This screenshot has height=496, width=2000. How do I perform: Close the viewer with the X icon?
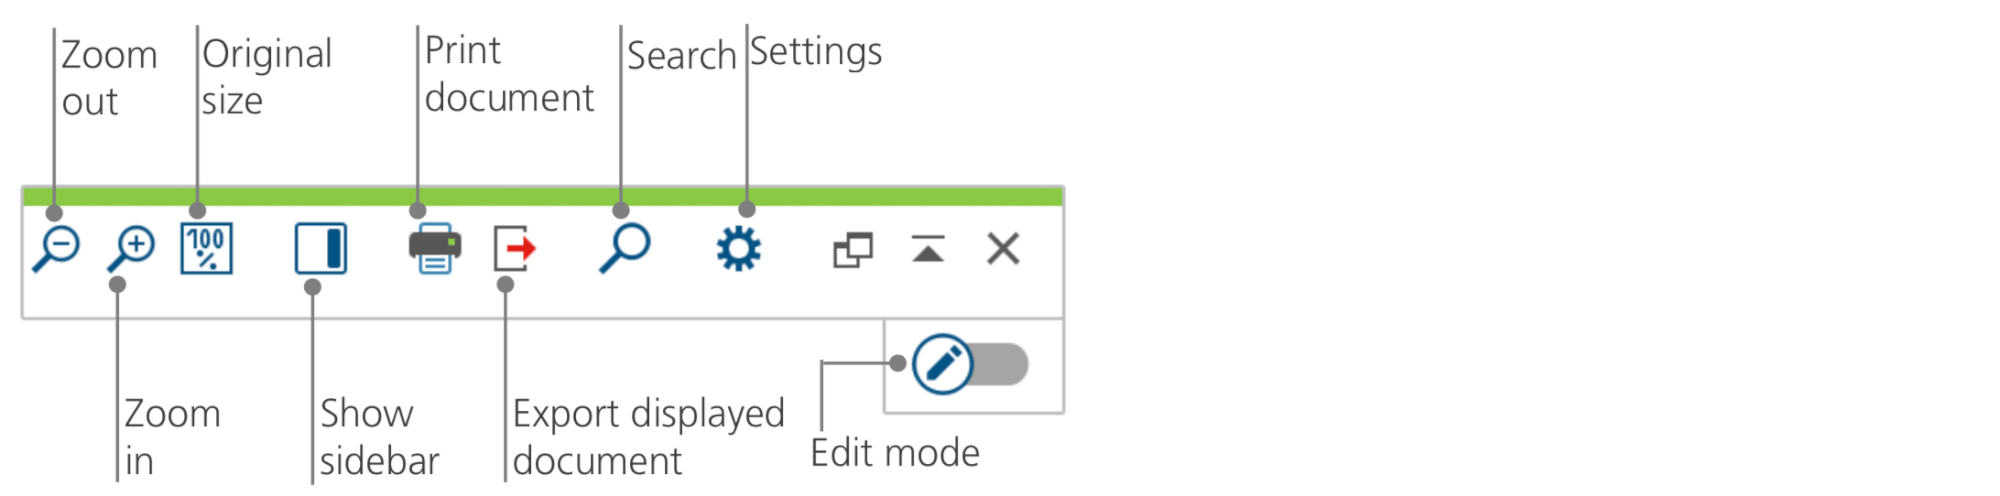(1003, 248)
